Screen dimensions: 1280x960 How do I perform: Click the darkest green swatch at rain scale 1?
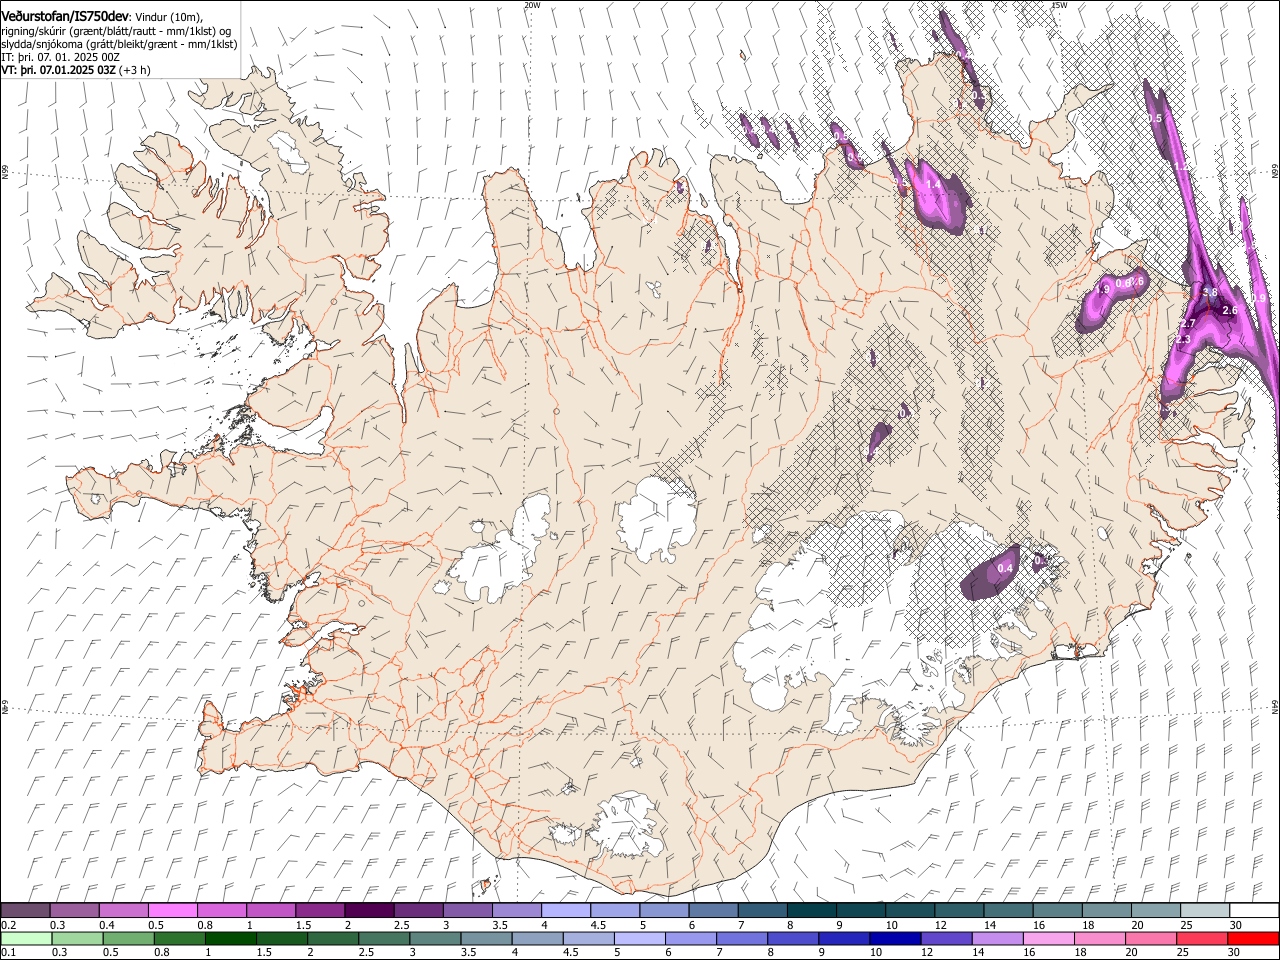click(x=231, y=938)
